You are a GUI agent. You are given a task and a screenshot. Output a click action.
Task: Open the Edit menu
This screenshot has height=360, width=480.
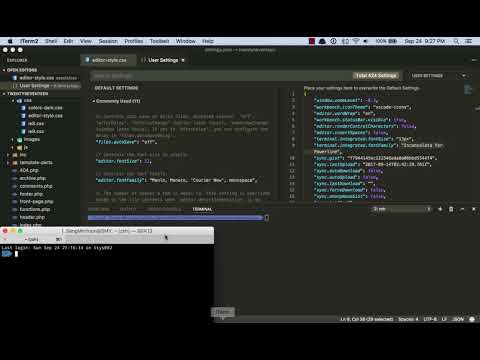coord(68,41)
